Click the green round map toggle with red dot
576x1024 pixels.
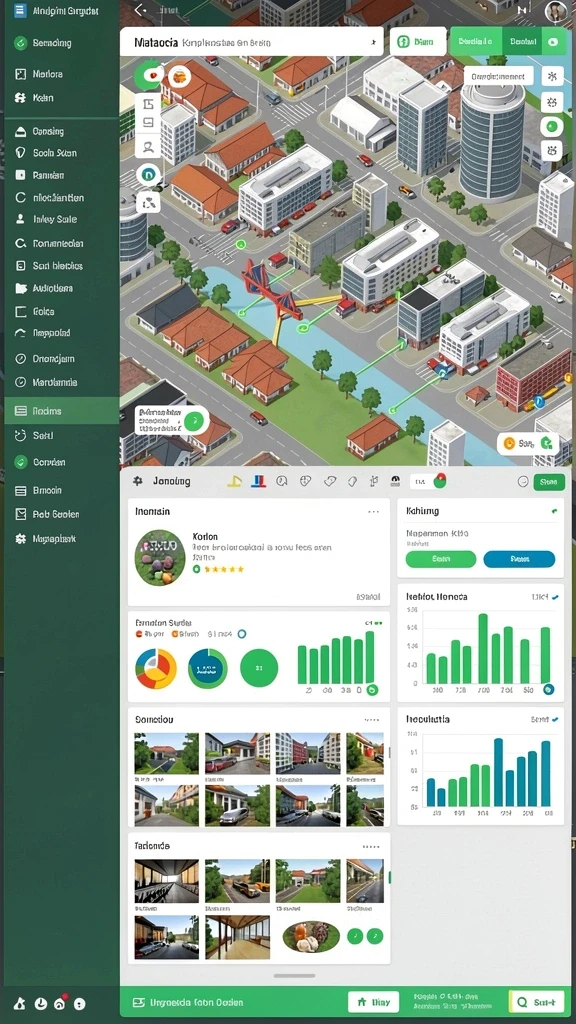point(150,75)
